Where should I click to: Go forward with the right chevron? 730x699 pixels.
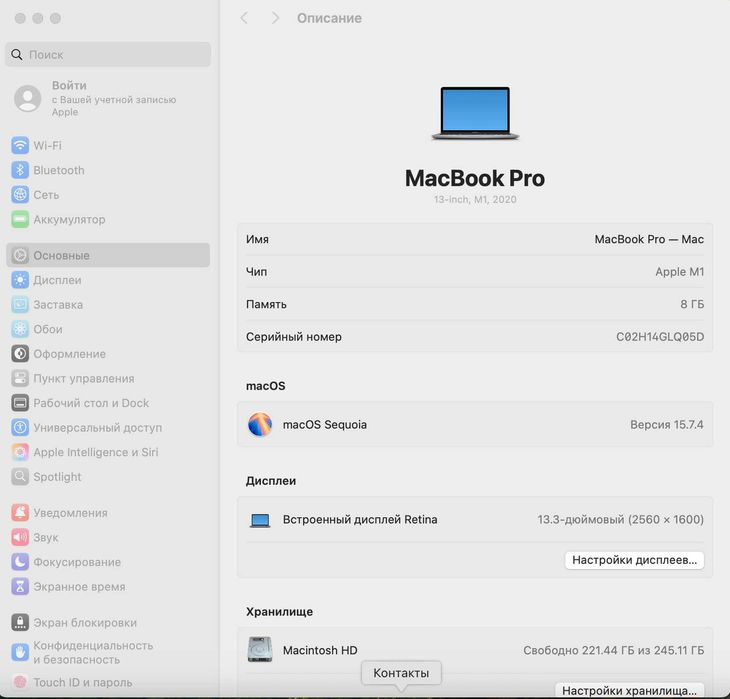pyautogui.click(x=275, y=18)
